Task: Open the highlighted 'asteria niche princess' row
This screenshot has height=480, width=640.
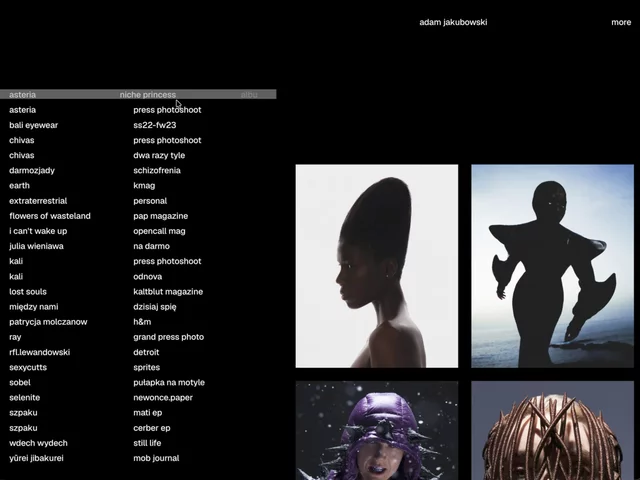Action: click(x=138, y=94)
